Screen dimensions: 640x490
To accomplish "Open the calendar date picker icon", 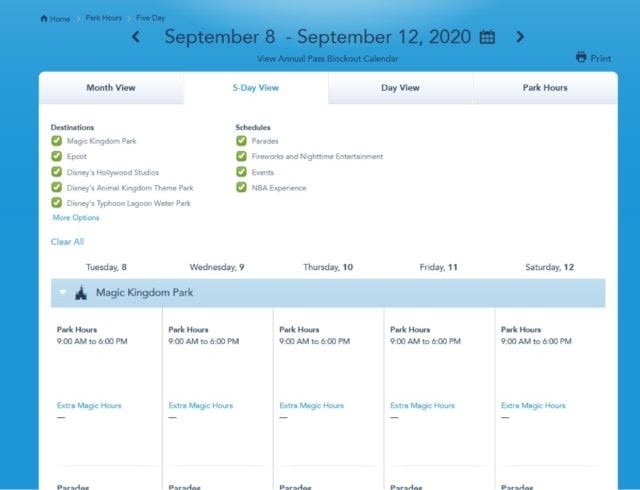I will pos(487,37).
